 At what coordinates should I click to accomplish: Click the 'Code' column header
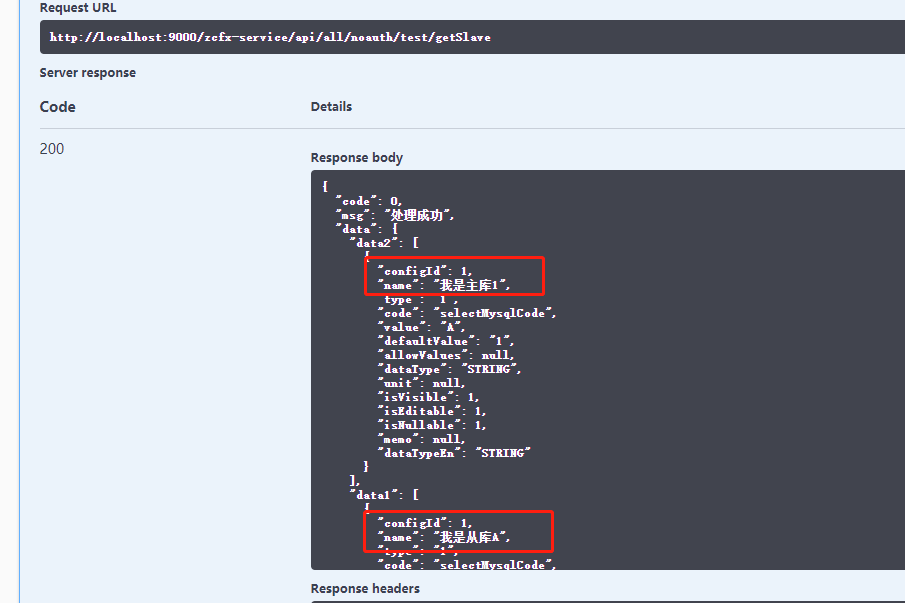(x=57, y=107)
